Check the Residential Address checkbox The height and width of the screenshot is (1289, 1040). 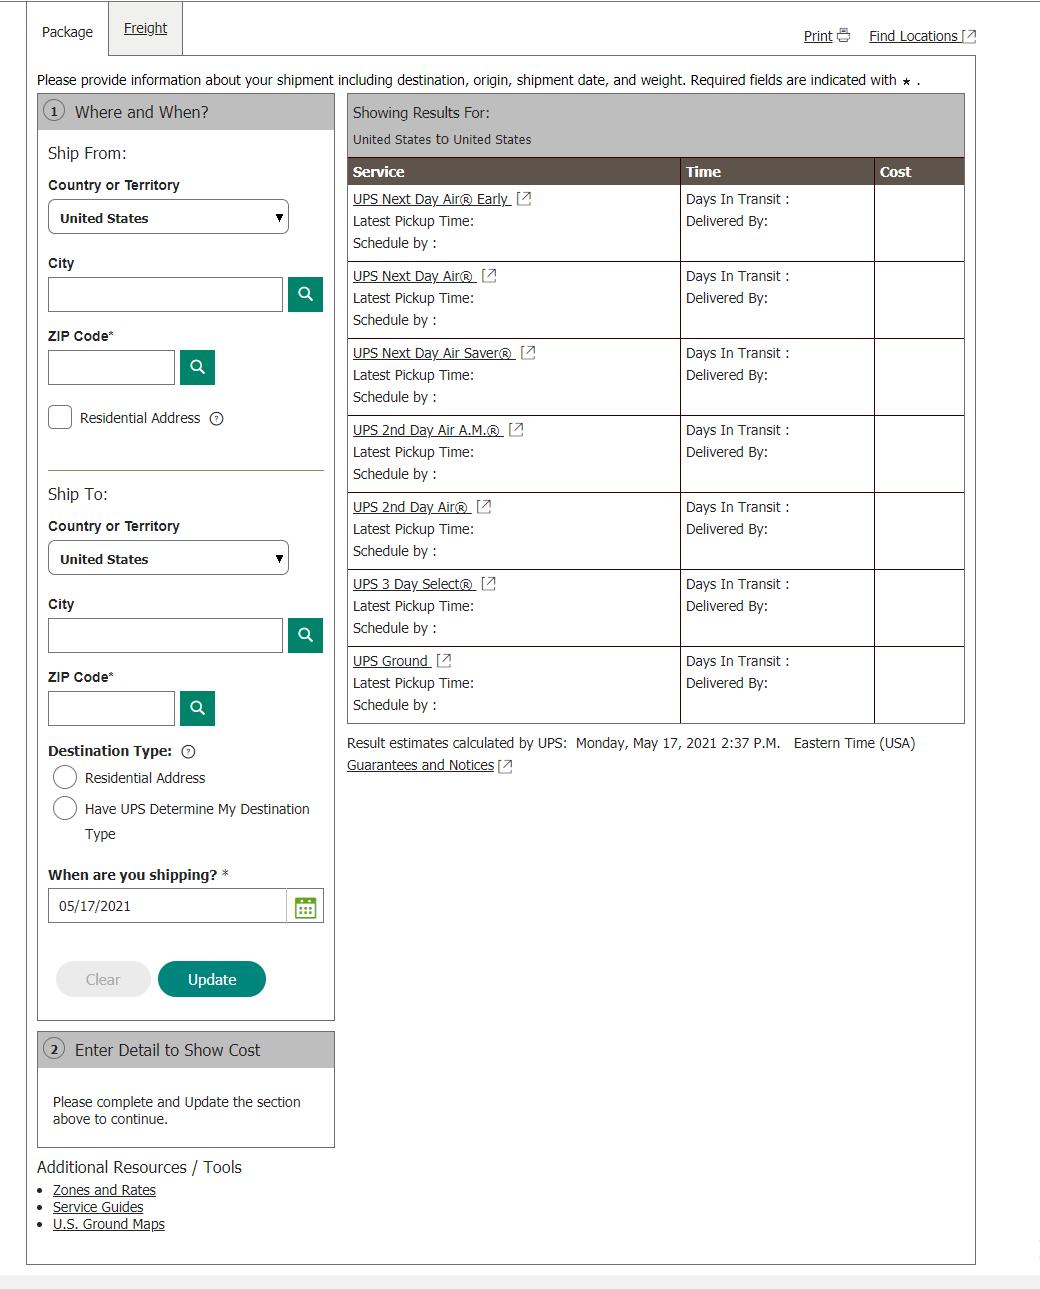(x=59, y=417)
